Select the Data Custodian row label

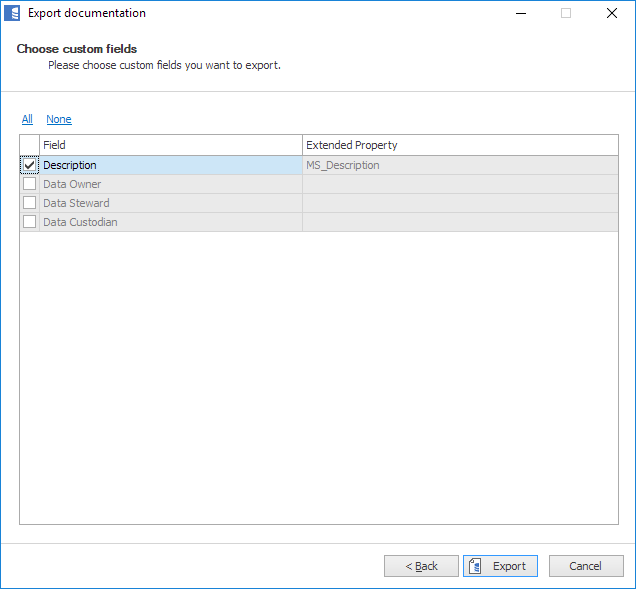[x=80, y=222]
